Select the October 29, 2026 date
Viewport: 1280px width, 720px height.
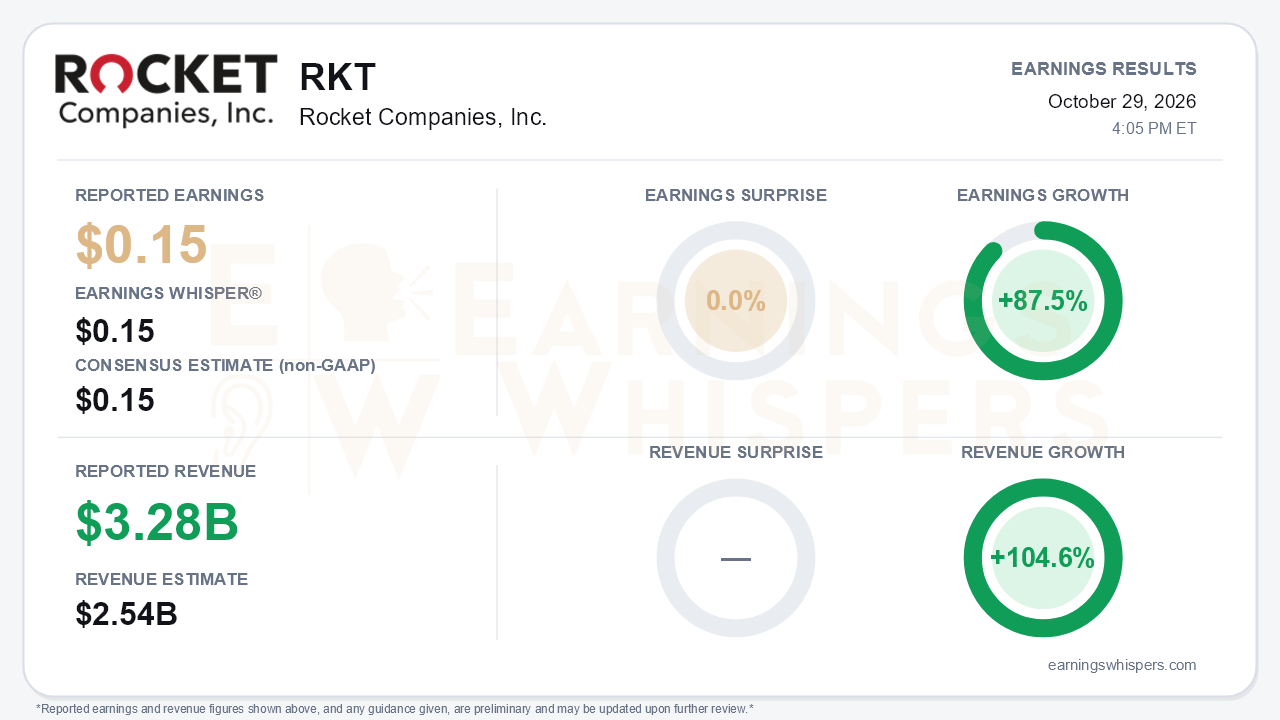pyautogui.click(x=1122, y=101)
